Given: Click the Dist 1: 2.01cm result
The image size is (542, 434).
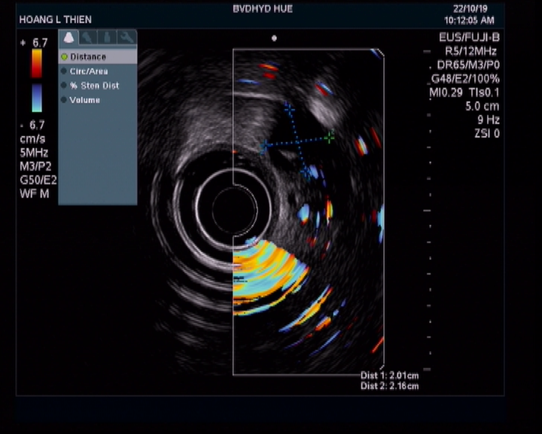Looking at the screenshot, I should click(389, 375).
